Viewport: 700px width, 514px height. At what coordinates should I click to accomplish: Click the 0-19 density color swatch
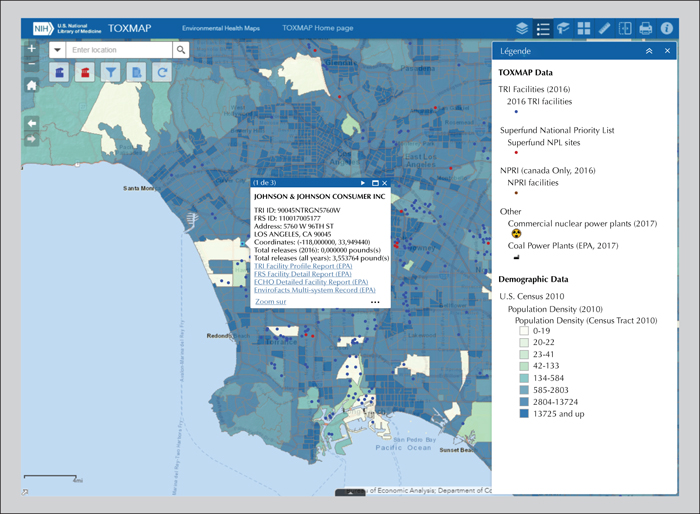[x=524, y=331]
